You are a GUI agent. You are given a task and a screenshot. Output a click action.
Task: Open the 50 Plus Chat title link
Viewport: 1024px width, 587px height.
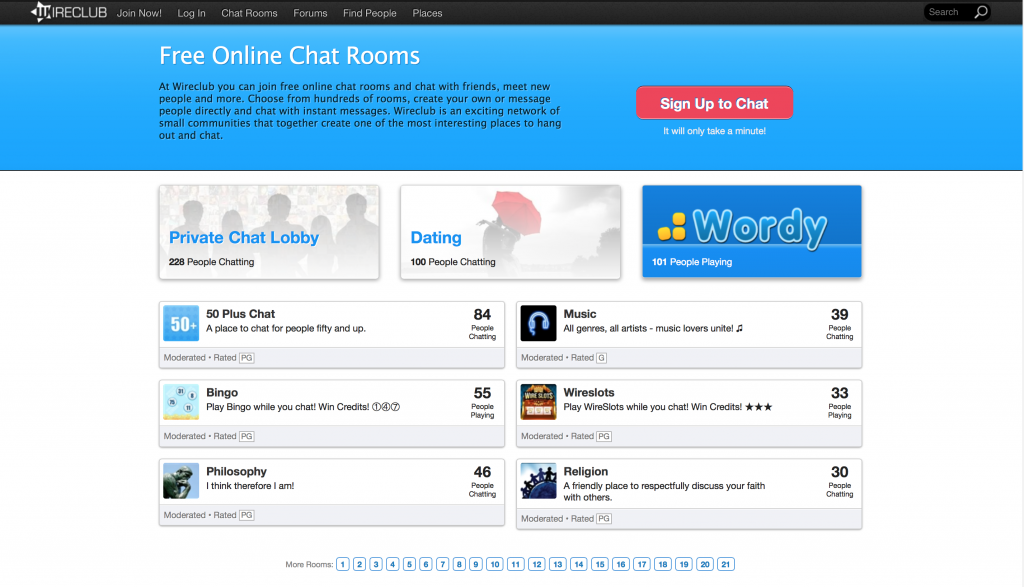click(240, 314)
